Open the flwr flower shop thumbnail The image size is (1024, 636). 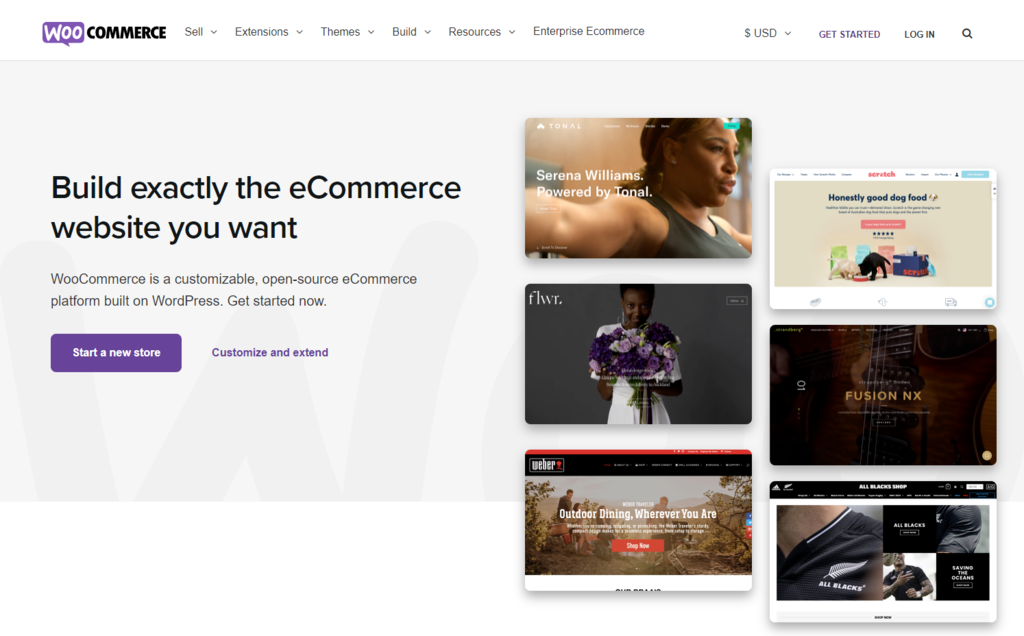point(638,354)
